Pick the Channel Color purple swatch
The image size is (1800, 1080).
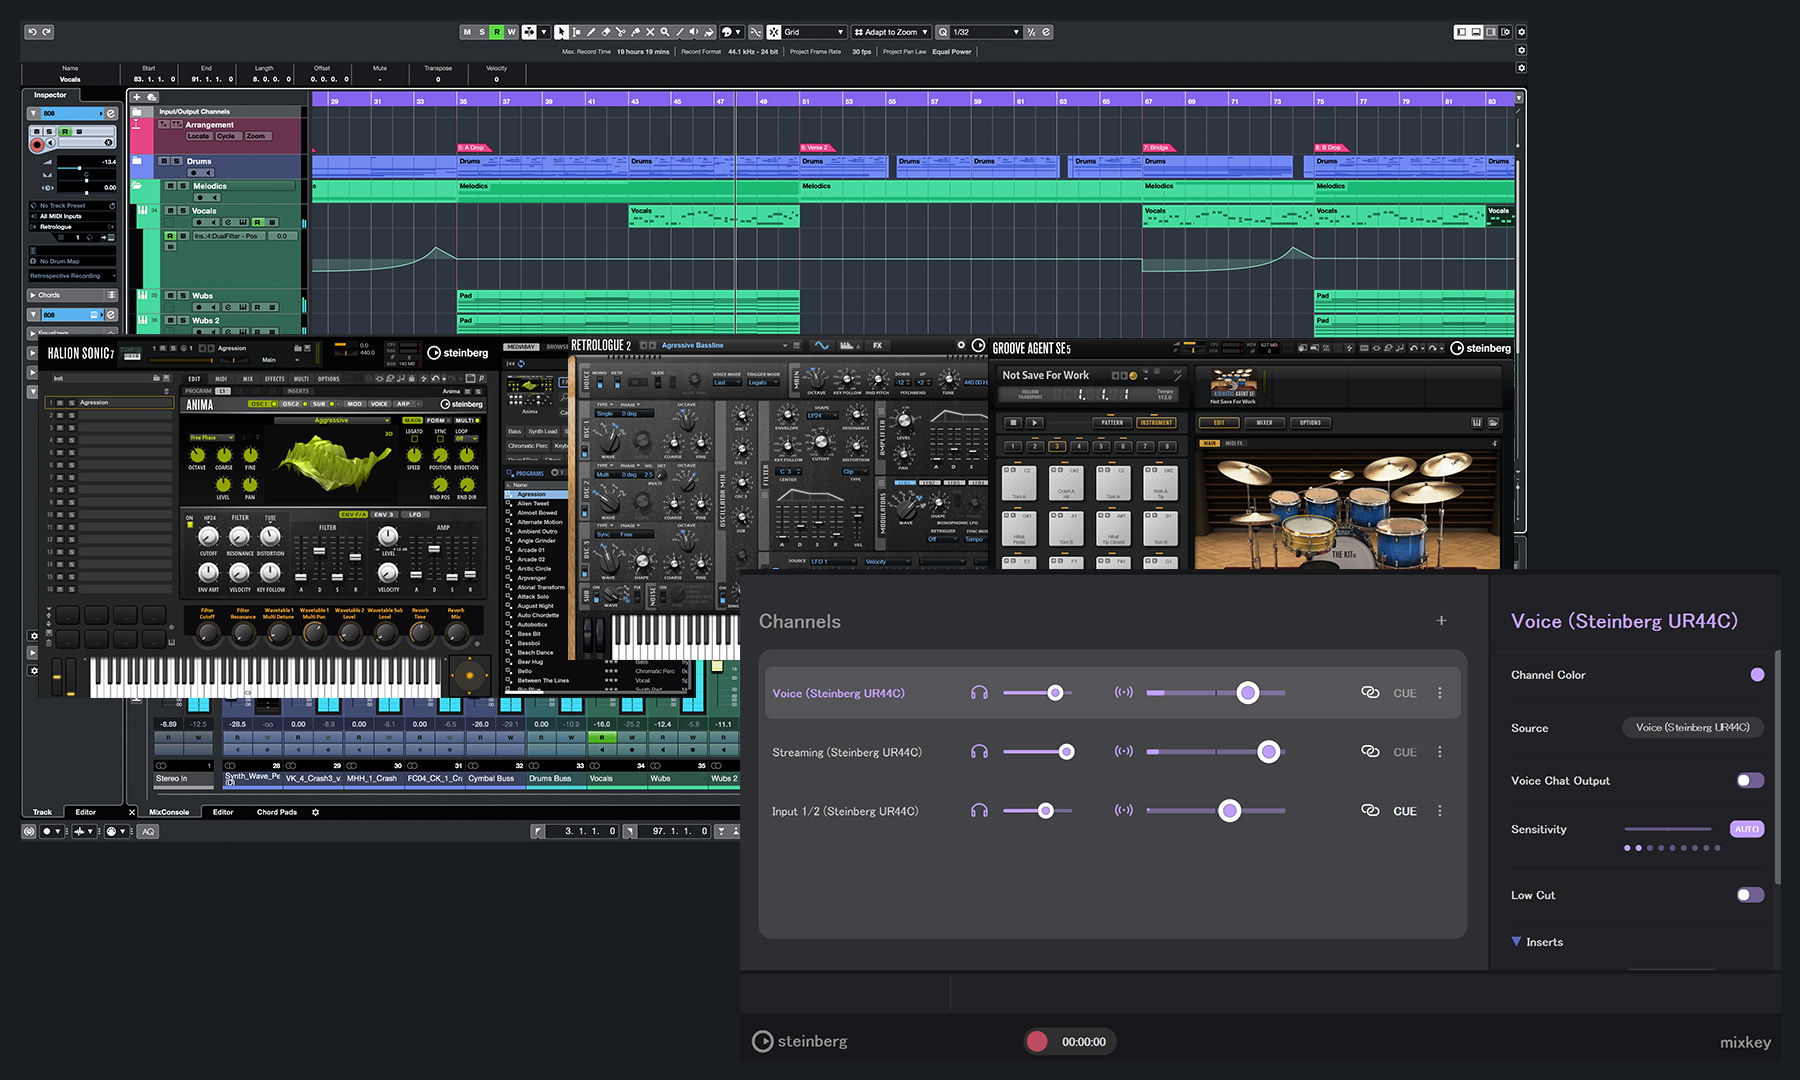1757,675
